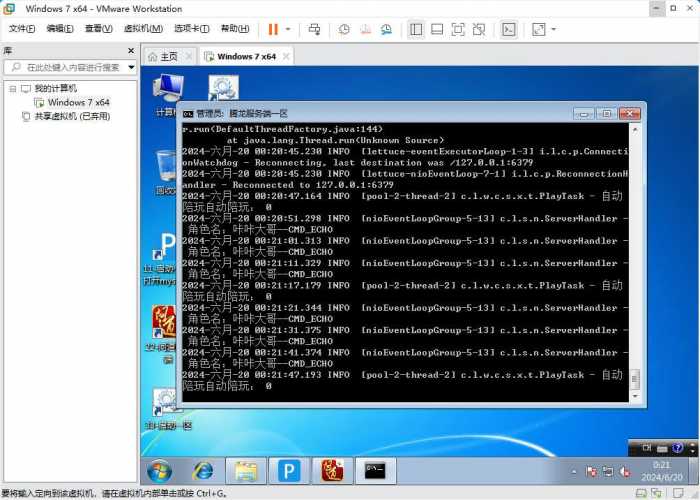Click the blue P app taskbar icon
Screen dimensions: 700x500
289,471
